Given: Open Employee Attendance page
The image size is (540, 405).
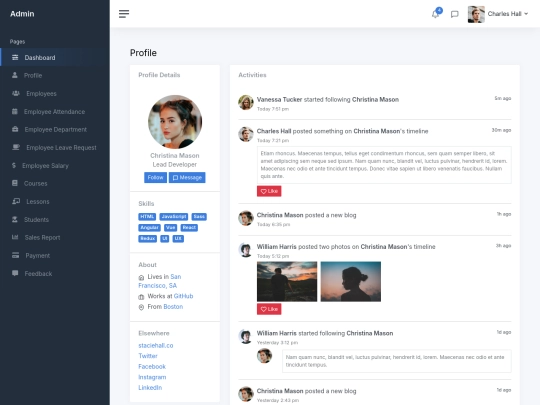Looking at the screenshot, I should (55, 112).
